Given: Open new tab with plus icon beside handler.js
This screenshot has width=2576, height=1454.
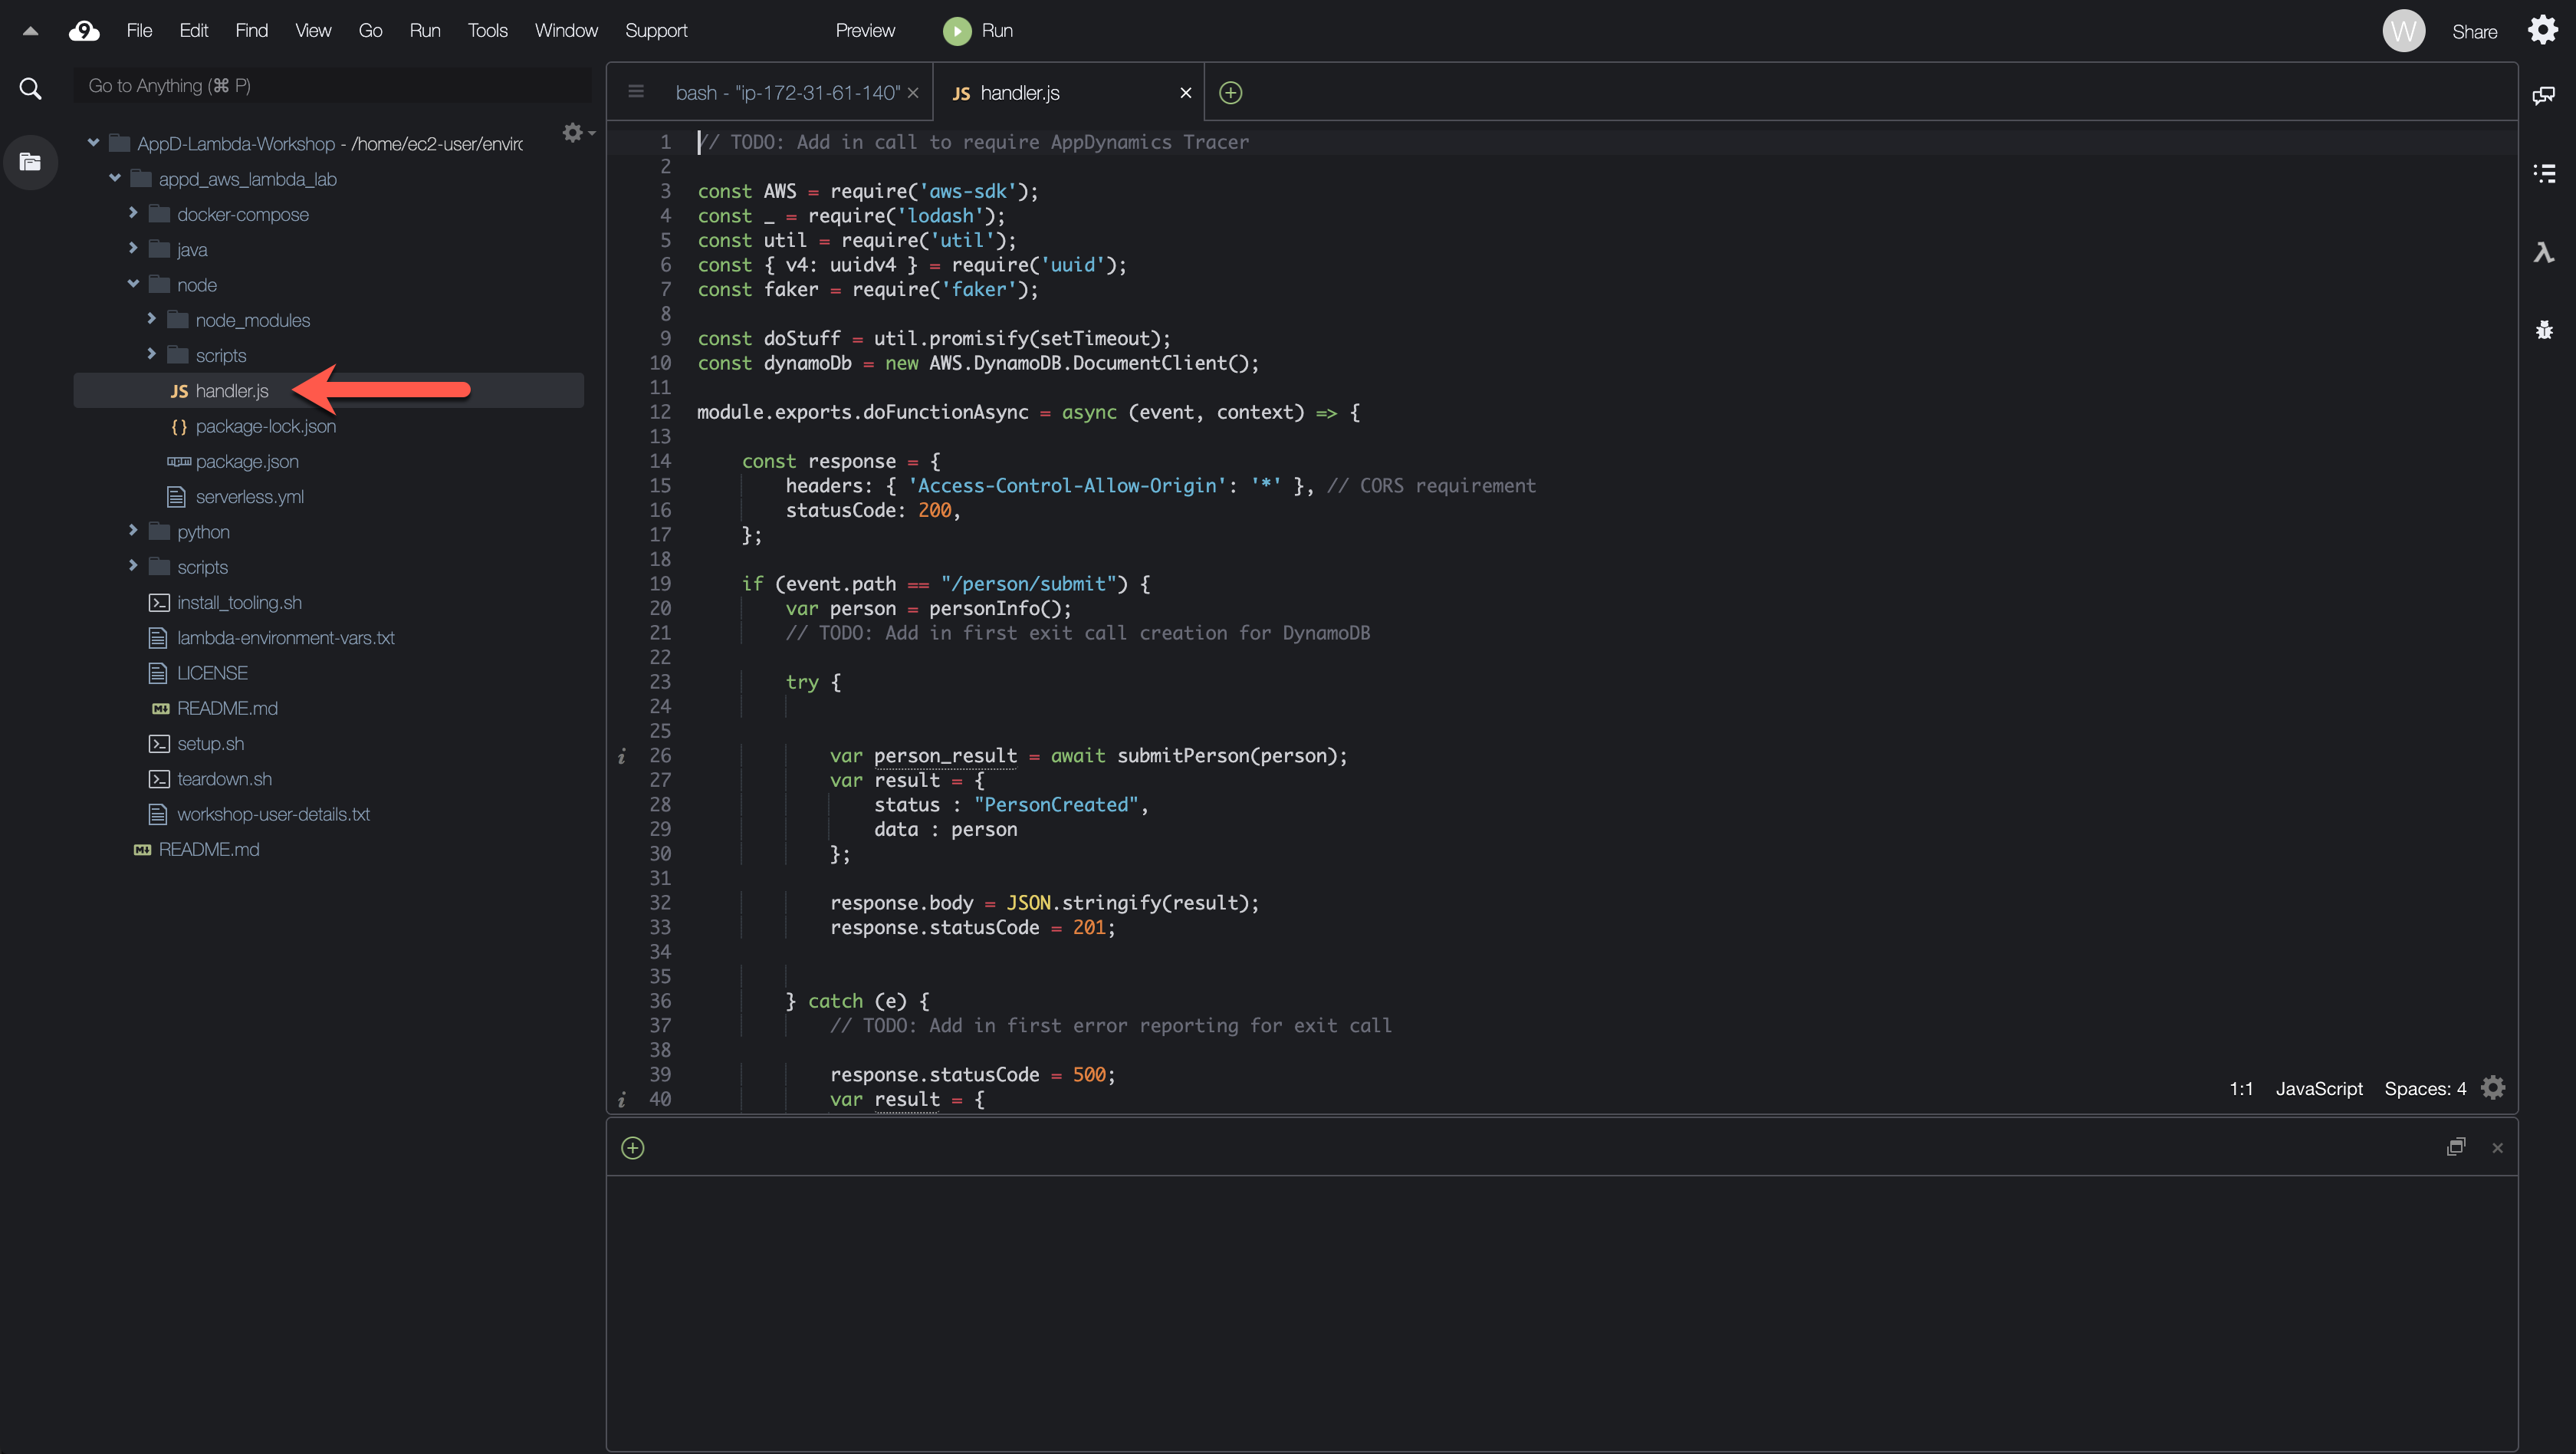Looking at the screenshot, I should 1230,93.
